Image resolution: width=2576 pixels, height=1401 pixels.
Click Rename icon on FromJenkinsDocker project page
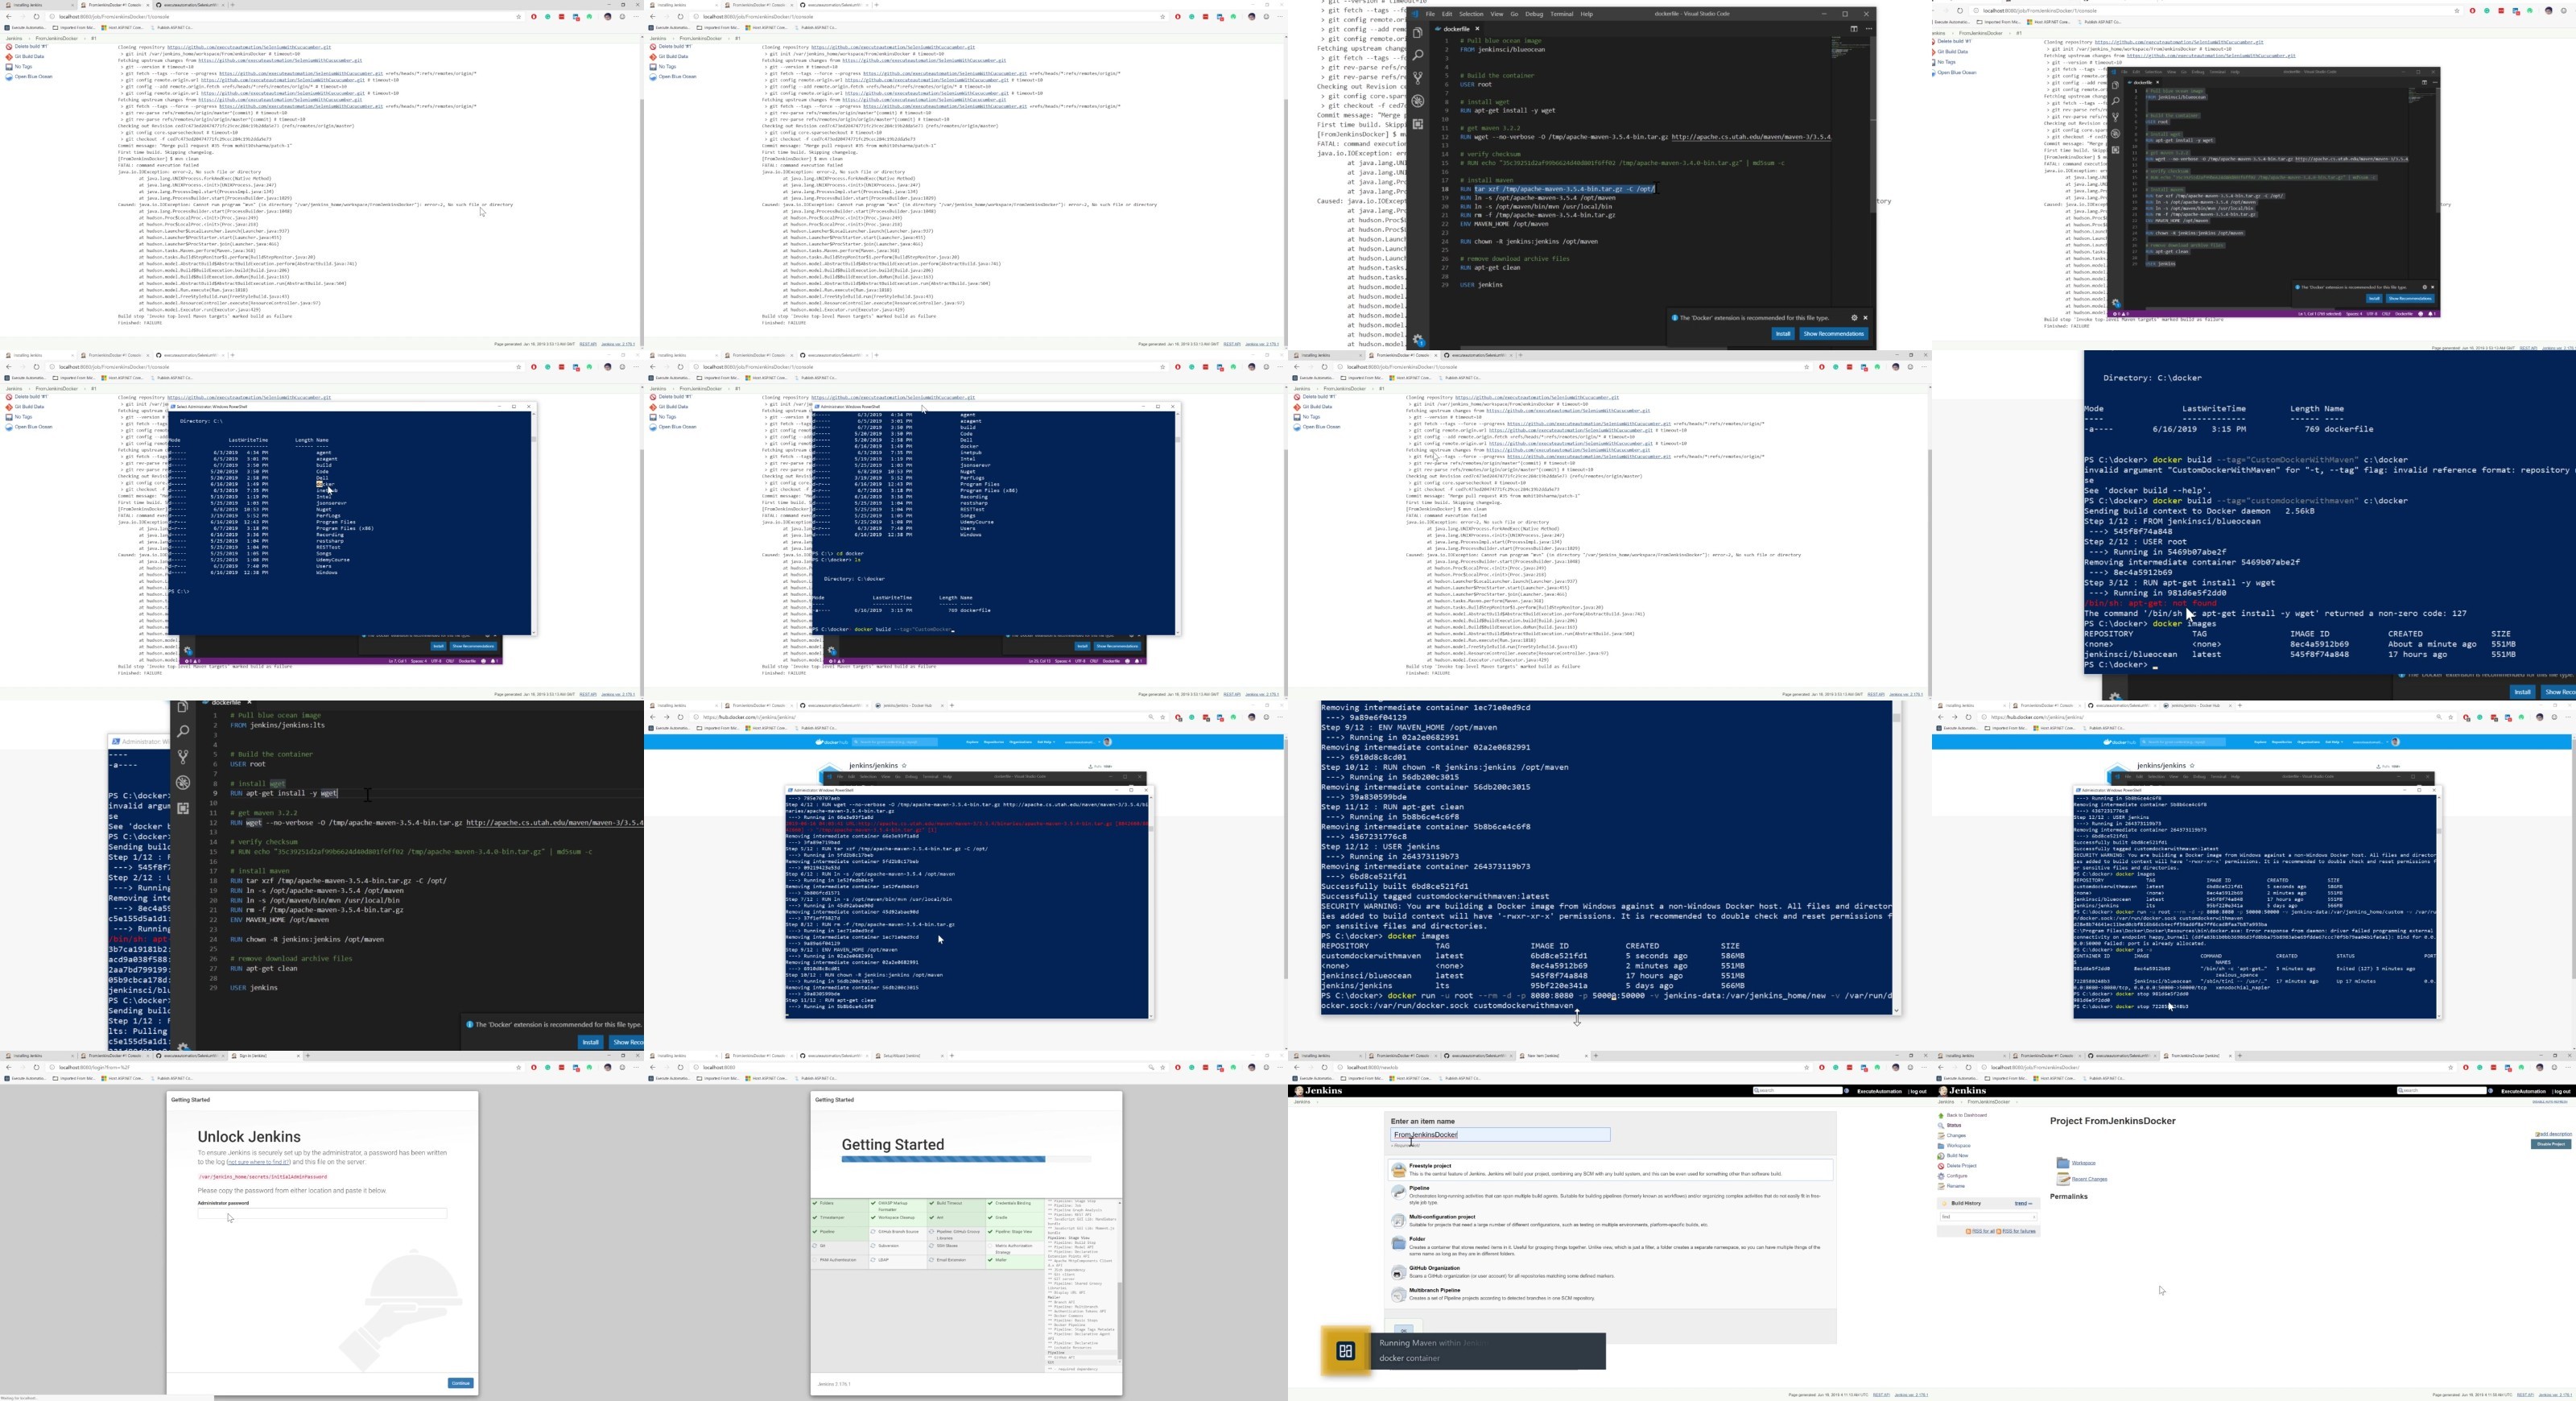tap(1941, 1186)
